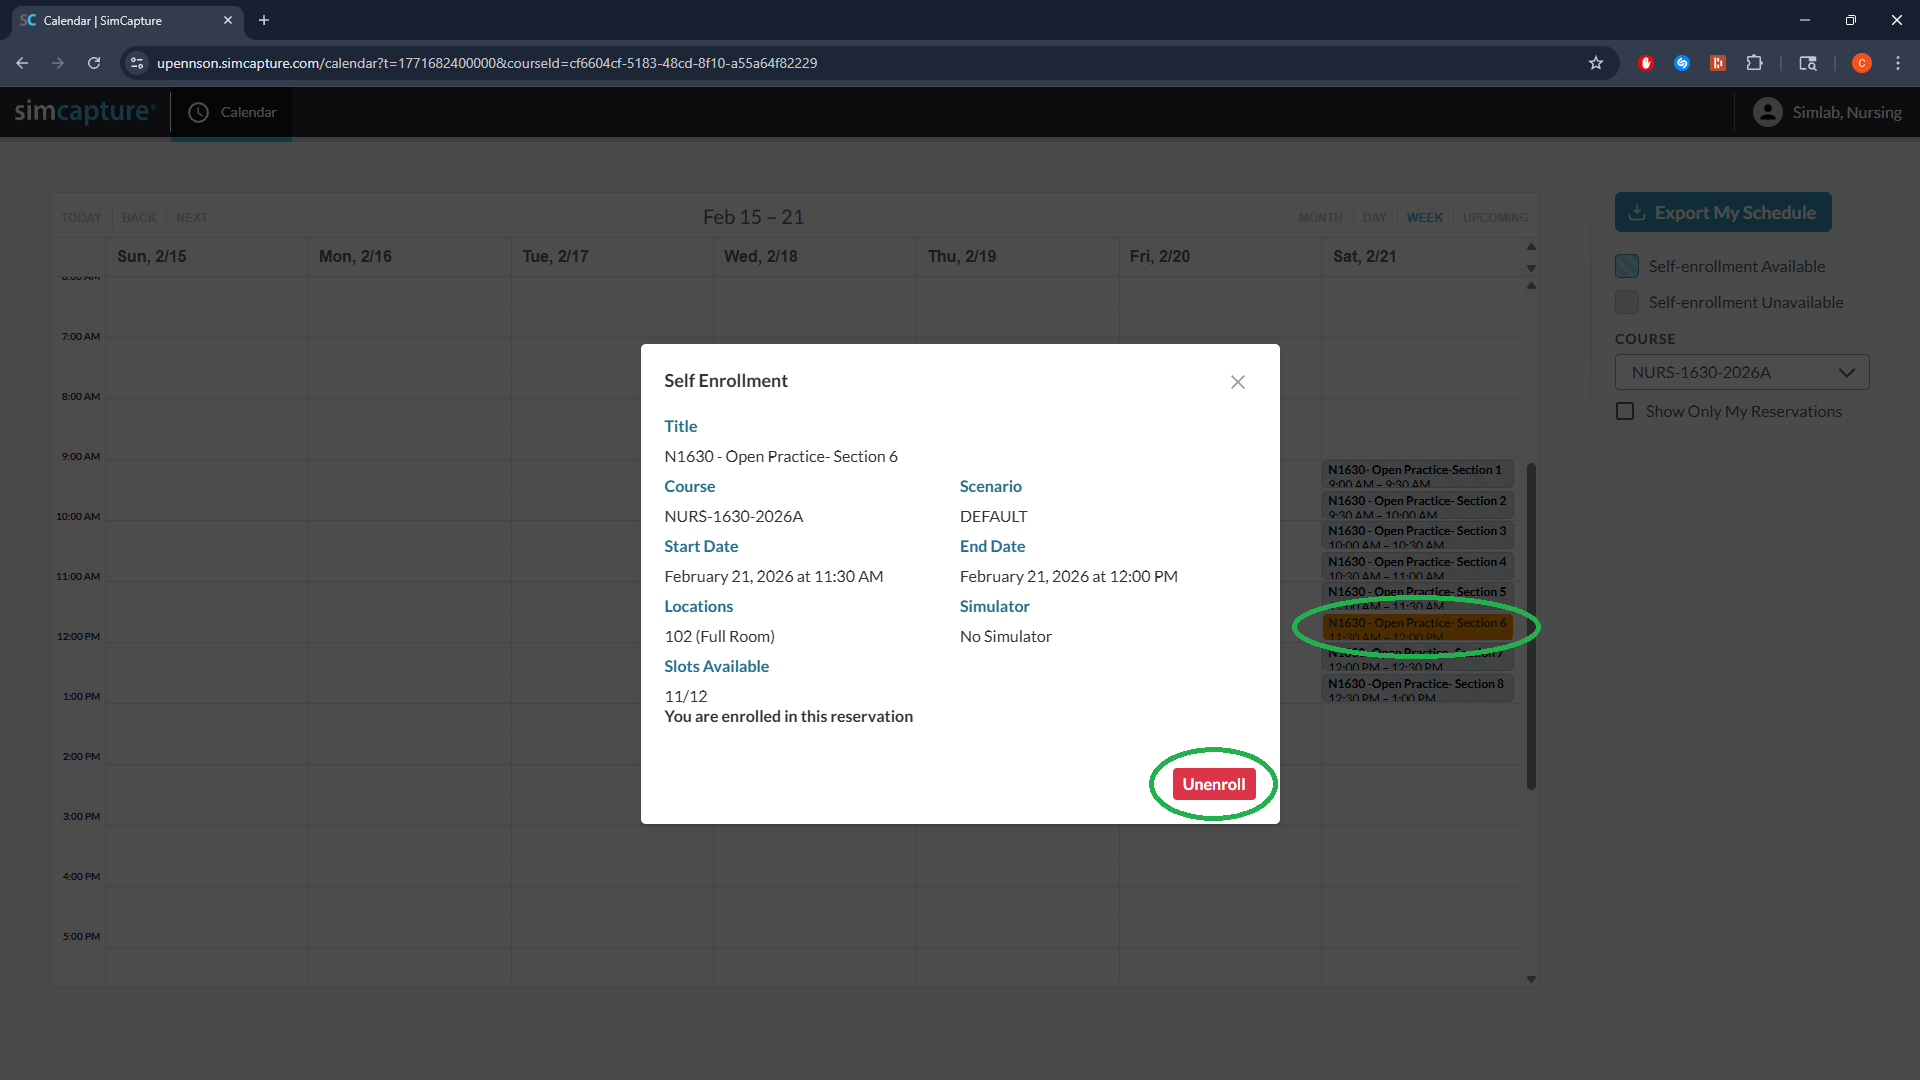1920x1080 pixels.
Task: Open Chrome's three-dot menu
Action: [1897, 63]
